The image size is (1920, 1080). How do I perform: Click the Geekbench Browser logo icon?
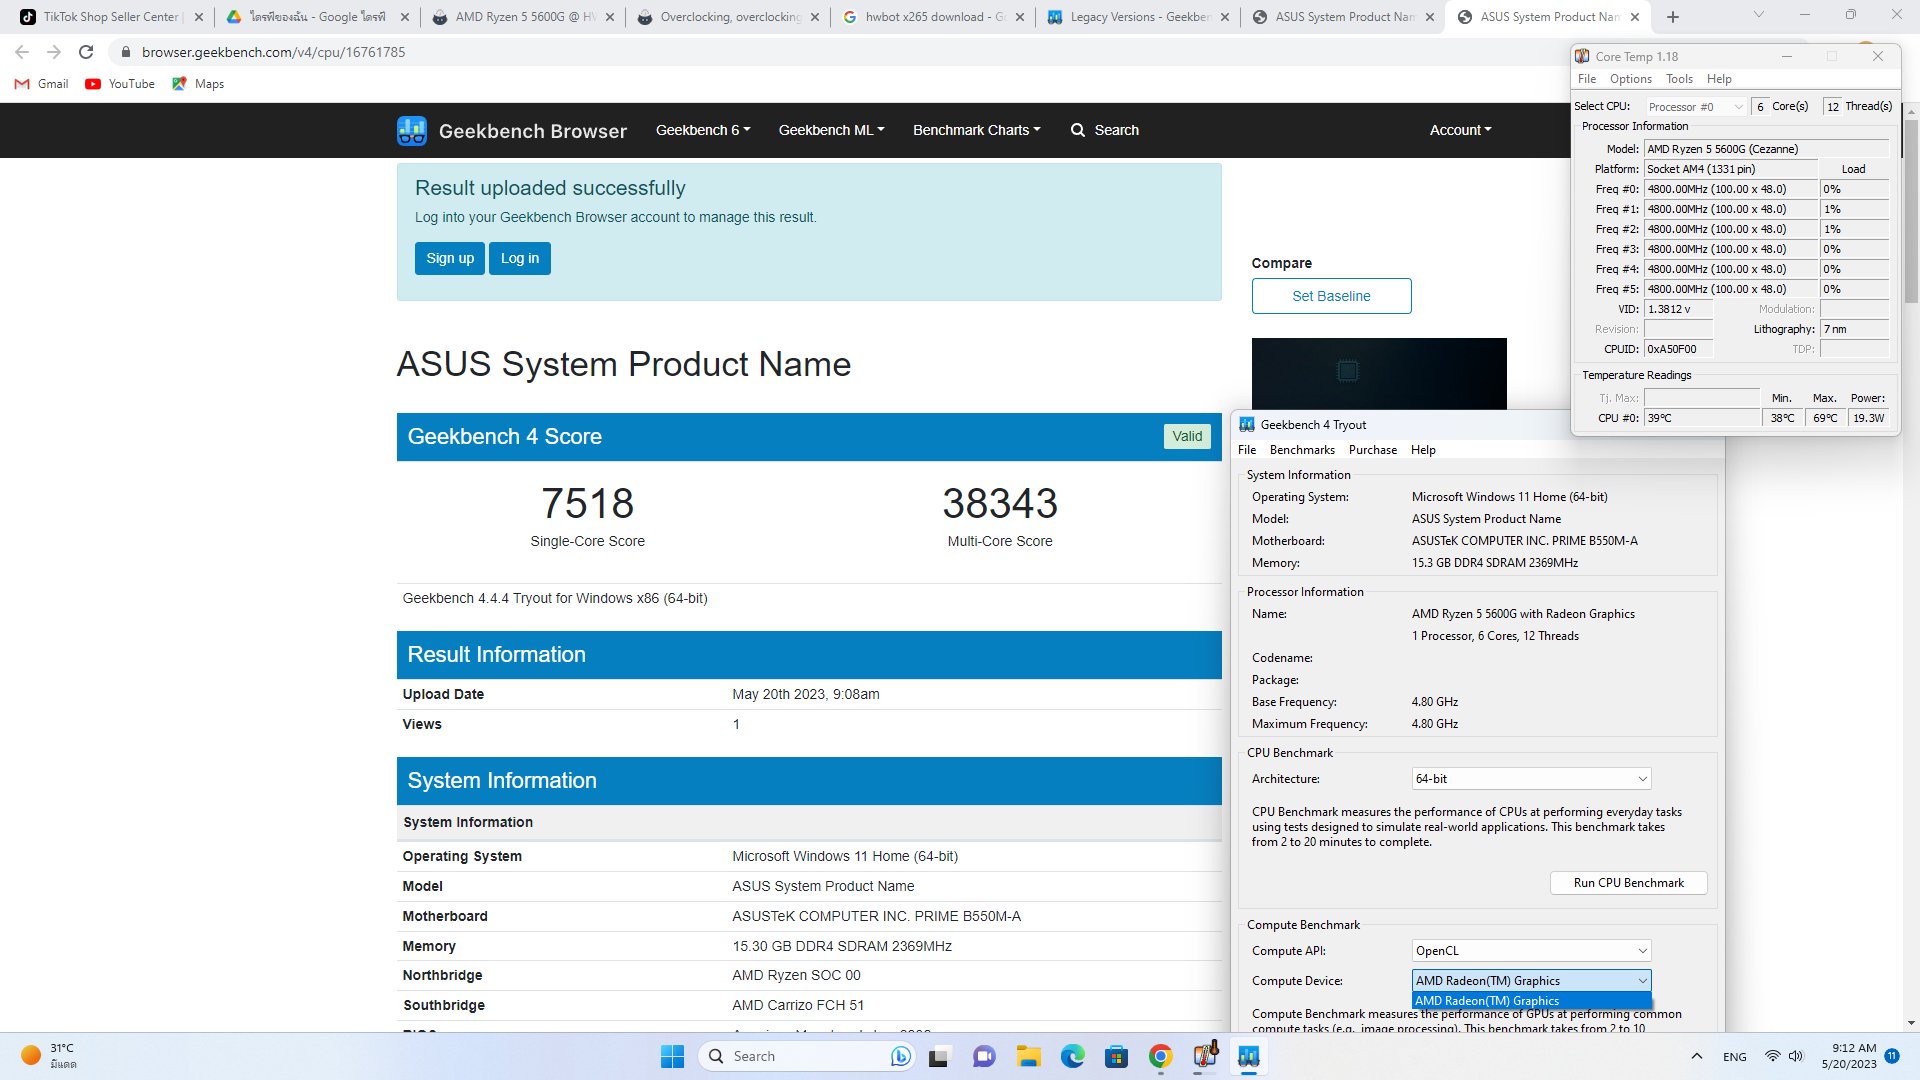pos(412,130)
